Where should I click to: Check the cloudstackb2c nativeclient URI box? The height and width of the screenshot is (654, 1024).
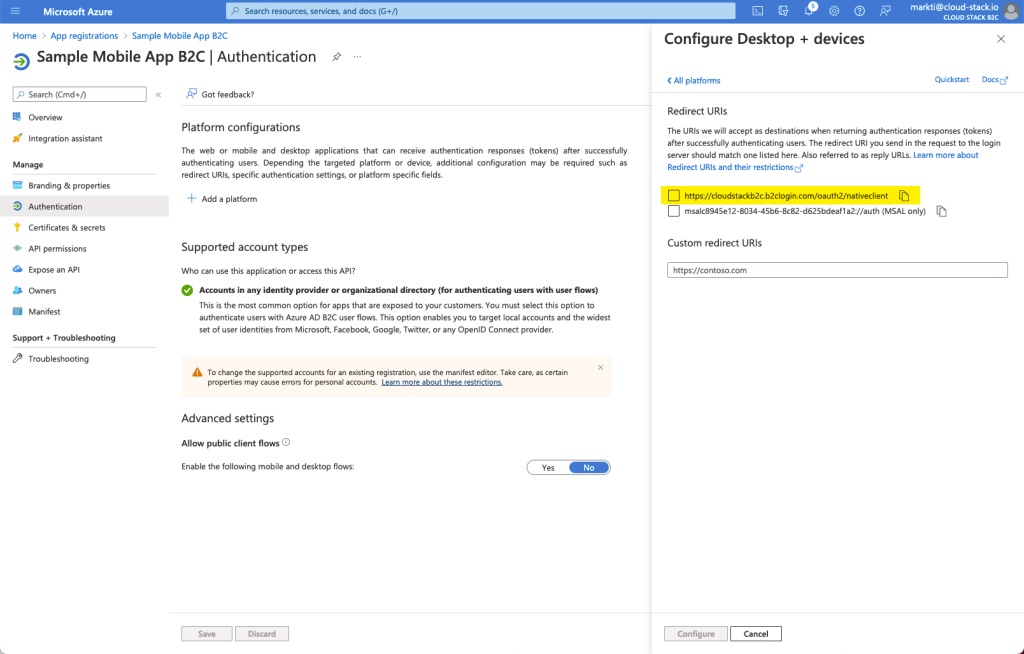coord(673,195)
